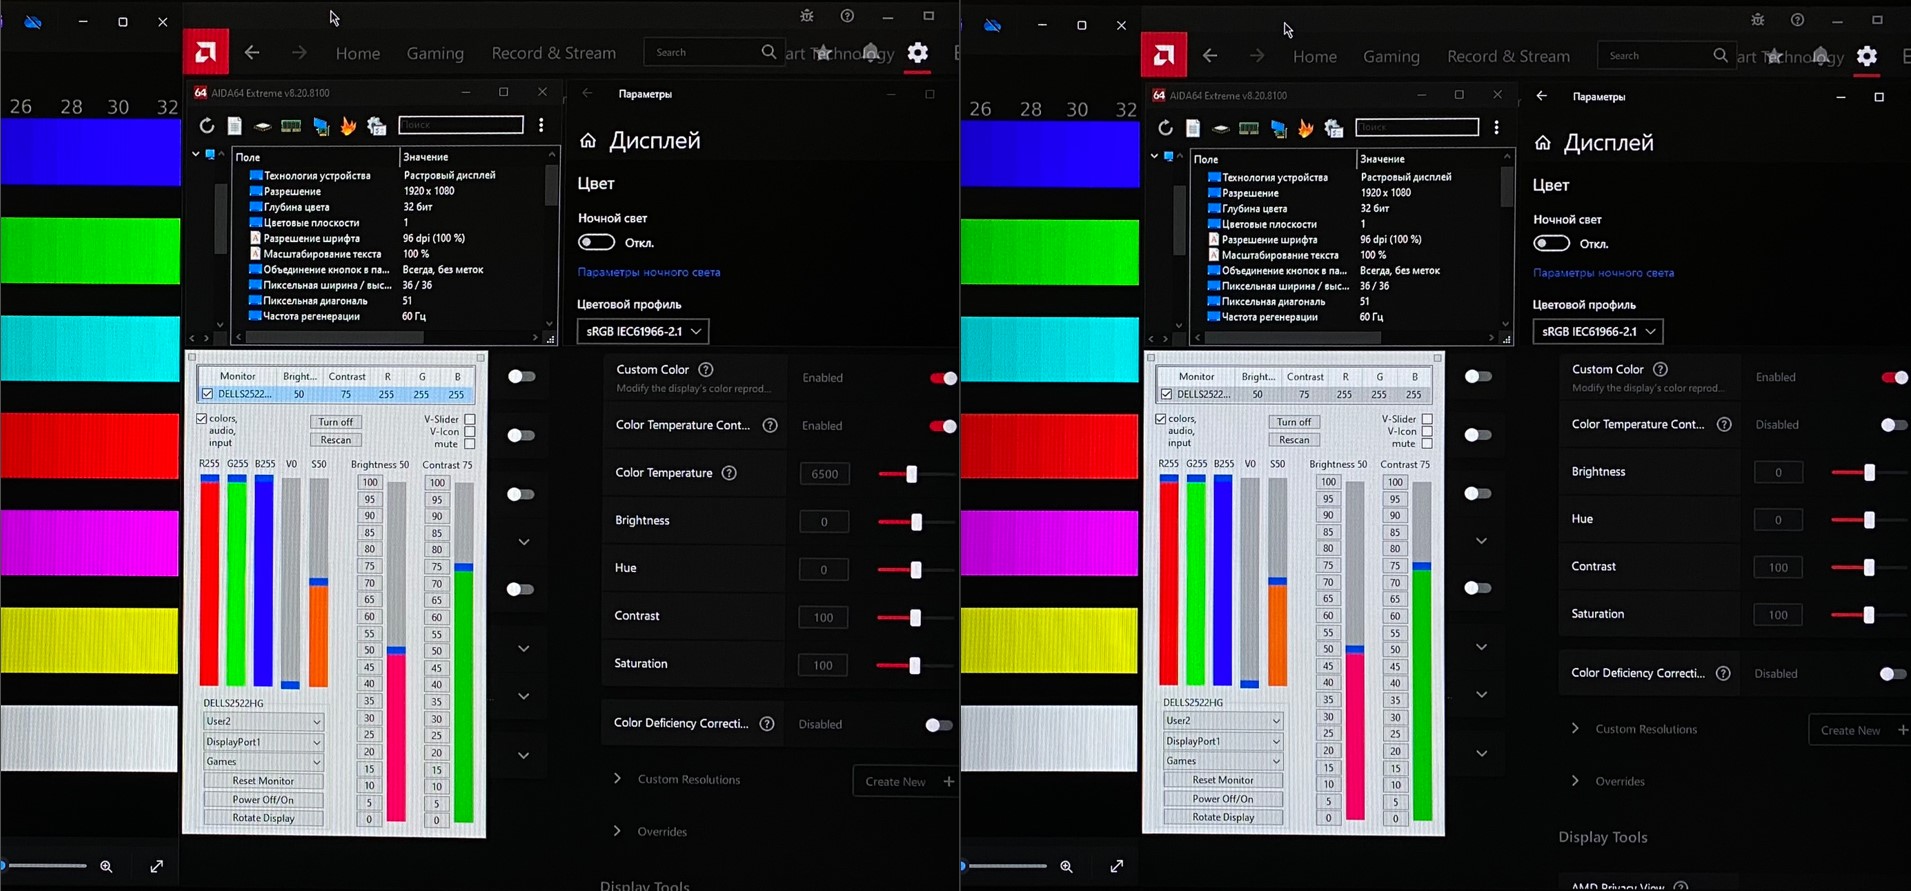
Task: Open the report document icon in left AIDA64
Action: [234, 126]
